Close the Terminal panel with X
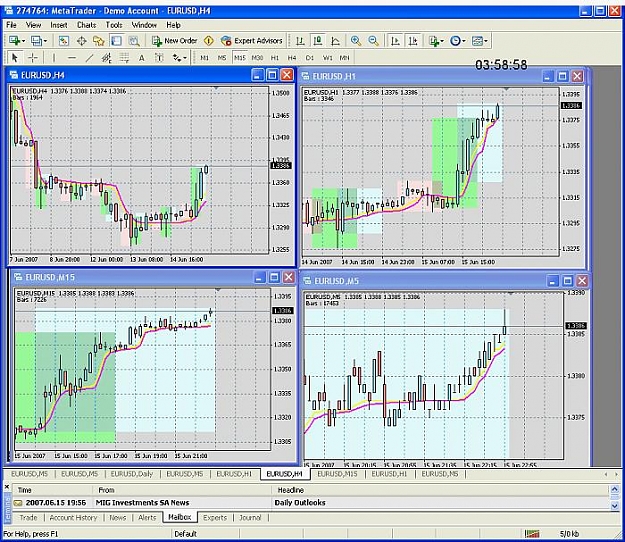 click(7, 487)
